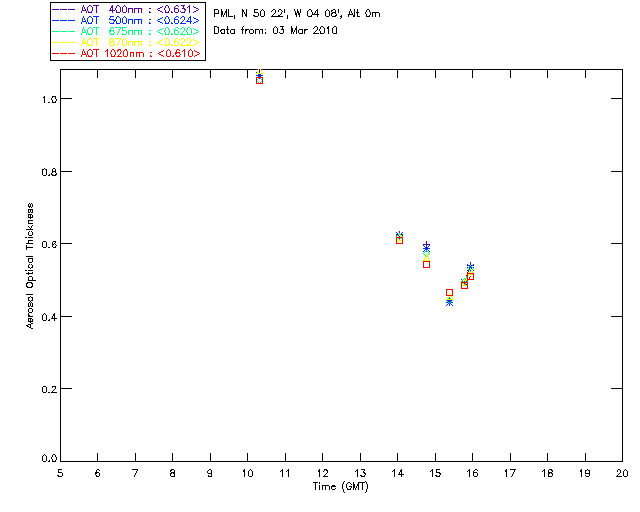Click the 0.8 y-axis tick label
Screen dimensions: 640x512
point(49,172)
